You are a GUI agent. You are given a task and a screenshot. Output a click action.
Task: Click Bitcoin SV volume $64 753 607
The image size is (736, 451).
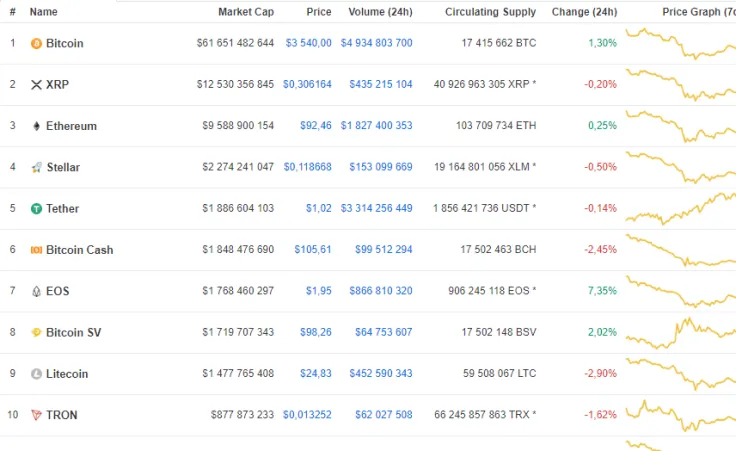click(x=383, y=332)
